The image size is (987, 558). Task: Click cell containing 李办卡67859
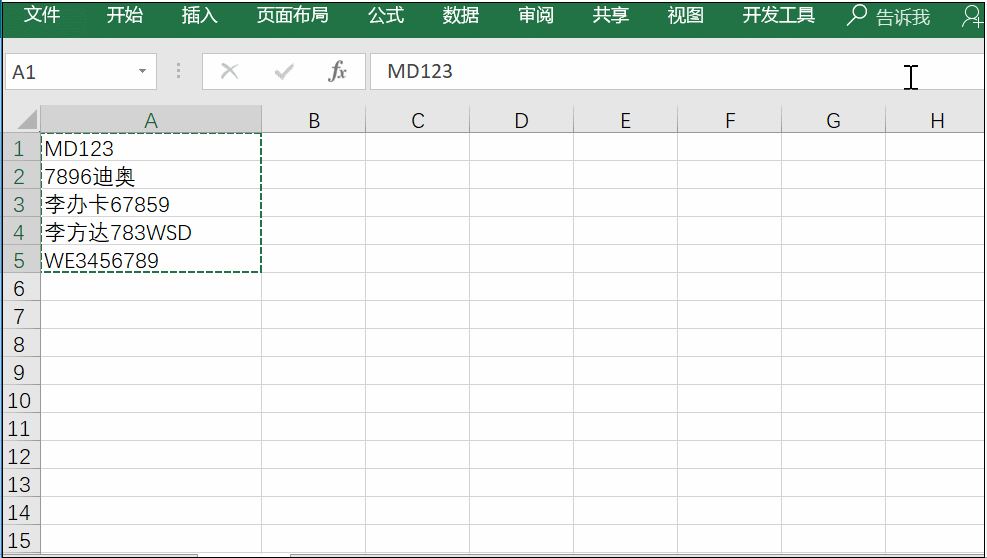(x=151, y=204)
